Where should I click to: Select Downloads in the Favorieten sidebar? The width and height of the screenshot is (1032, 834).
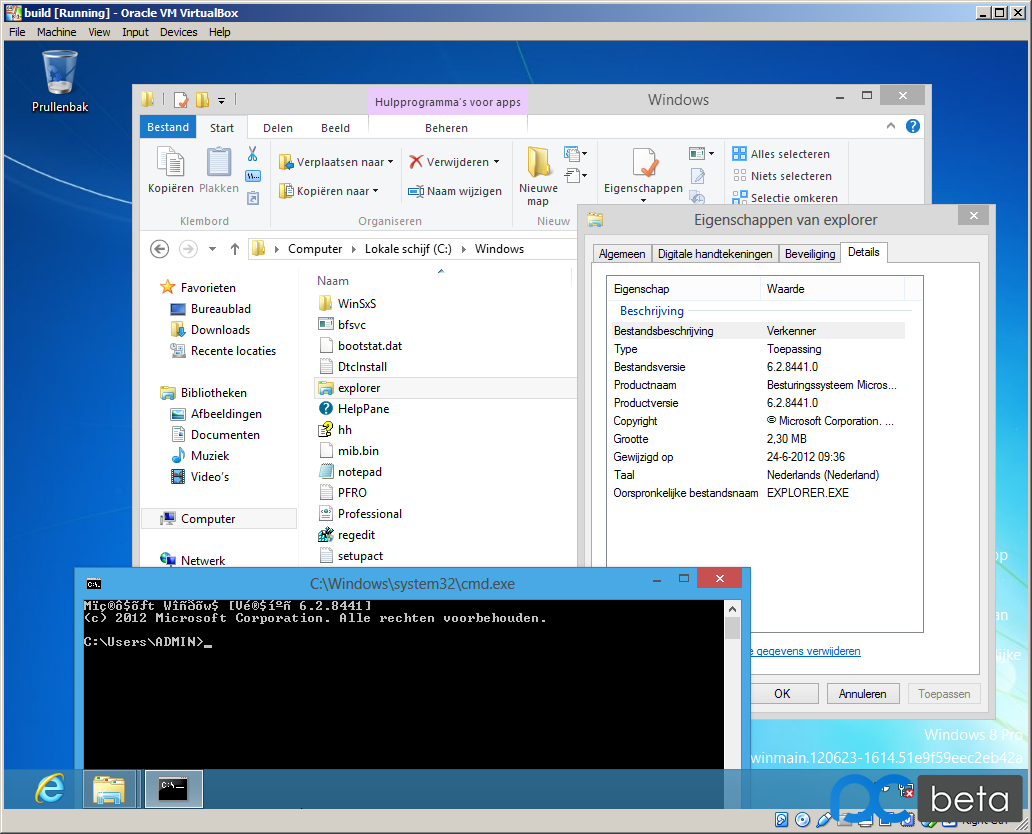tap(220, 330)
